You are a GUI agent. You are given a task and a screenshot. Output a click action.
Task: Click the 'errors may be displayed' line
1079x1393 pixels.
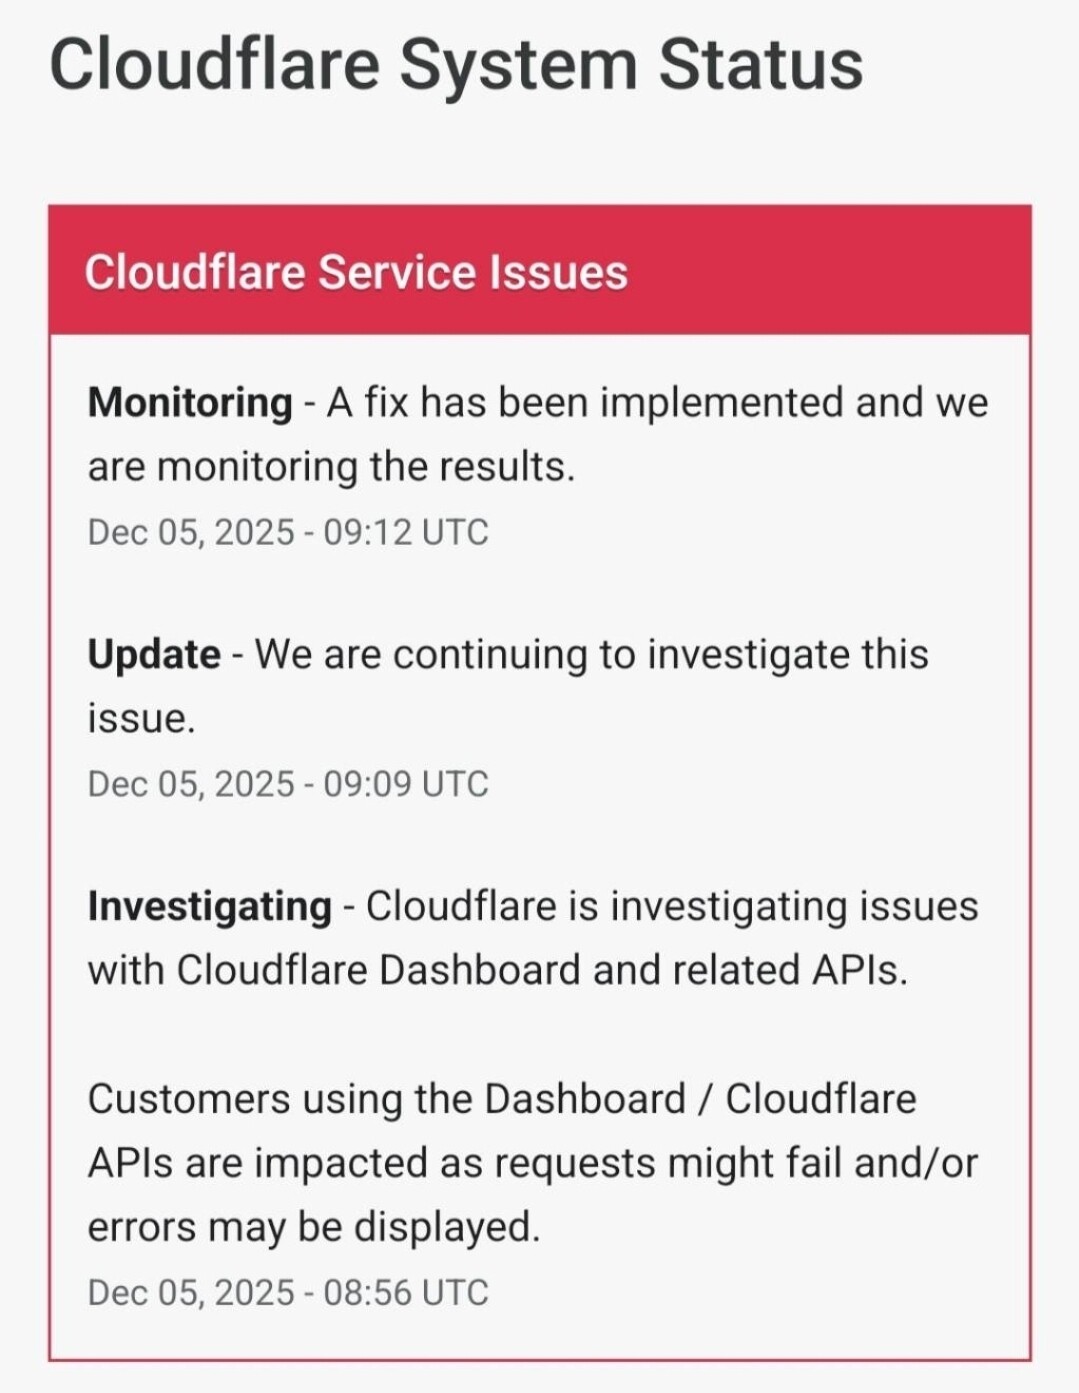tap(314, 1227)
